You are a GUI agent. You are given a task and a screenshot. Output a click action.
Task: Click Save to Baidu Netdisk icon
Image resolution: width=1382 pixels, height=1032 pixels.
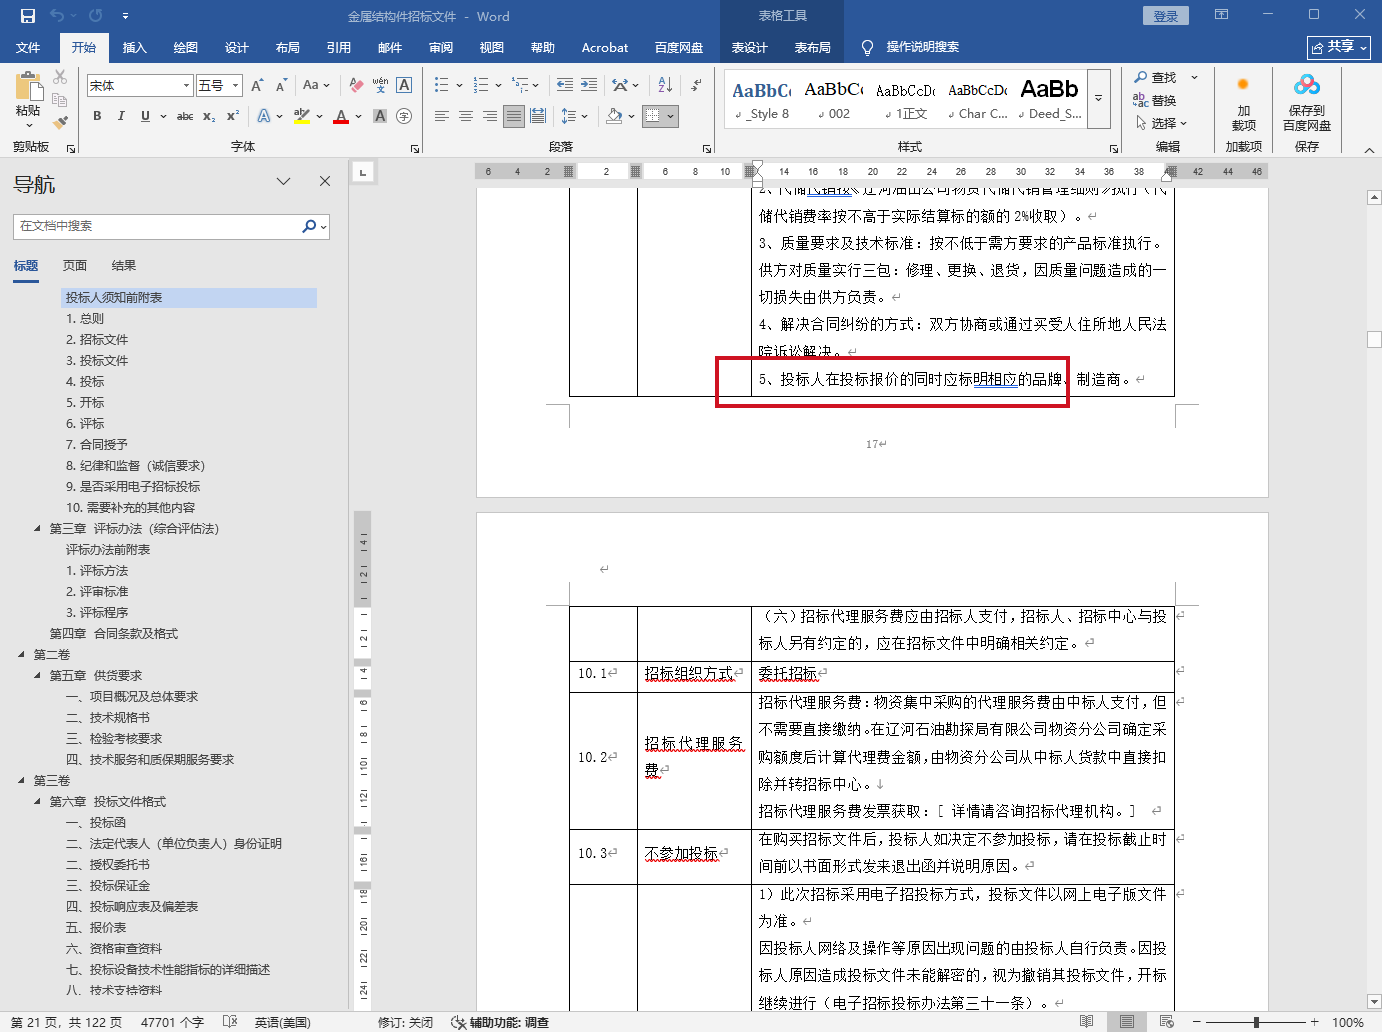click(1306, 103)
